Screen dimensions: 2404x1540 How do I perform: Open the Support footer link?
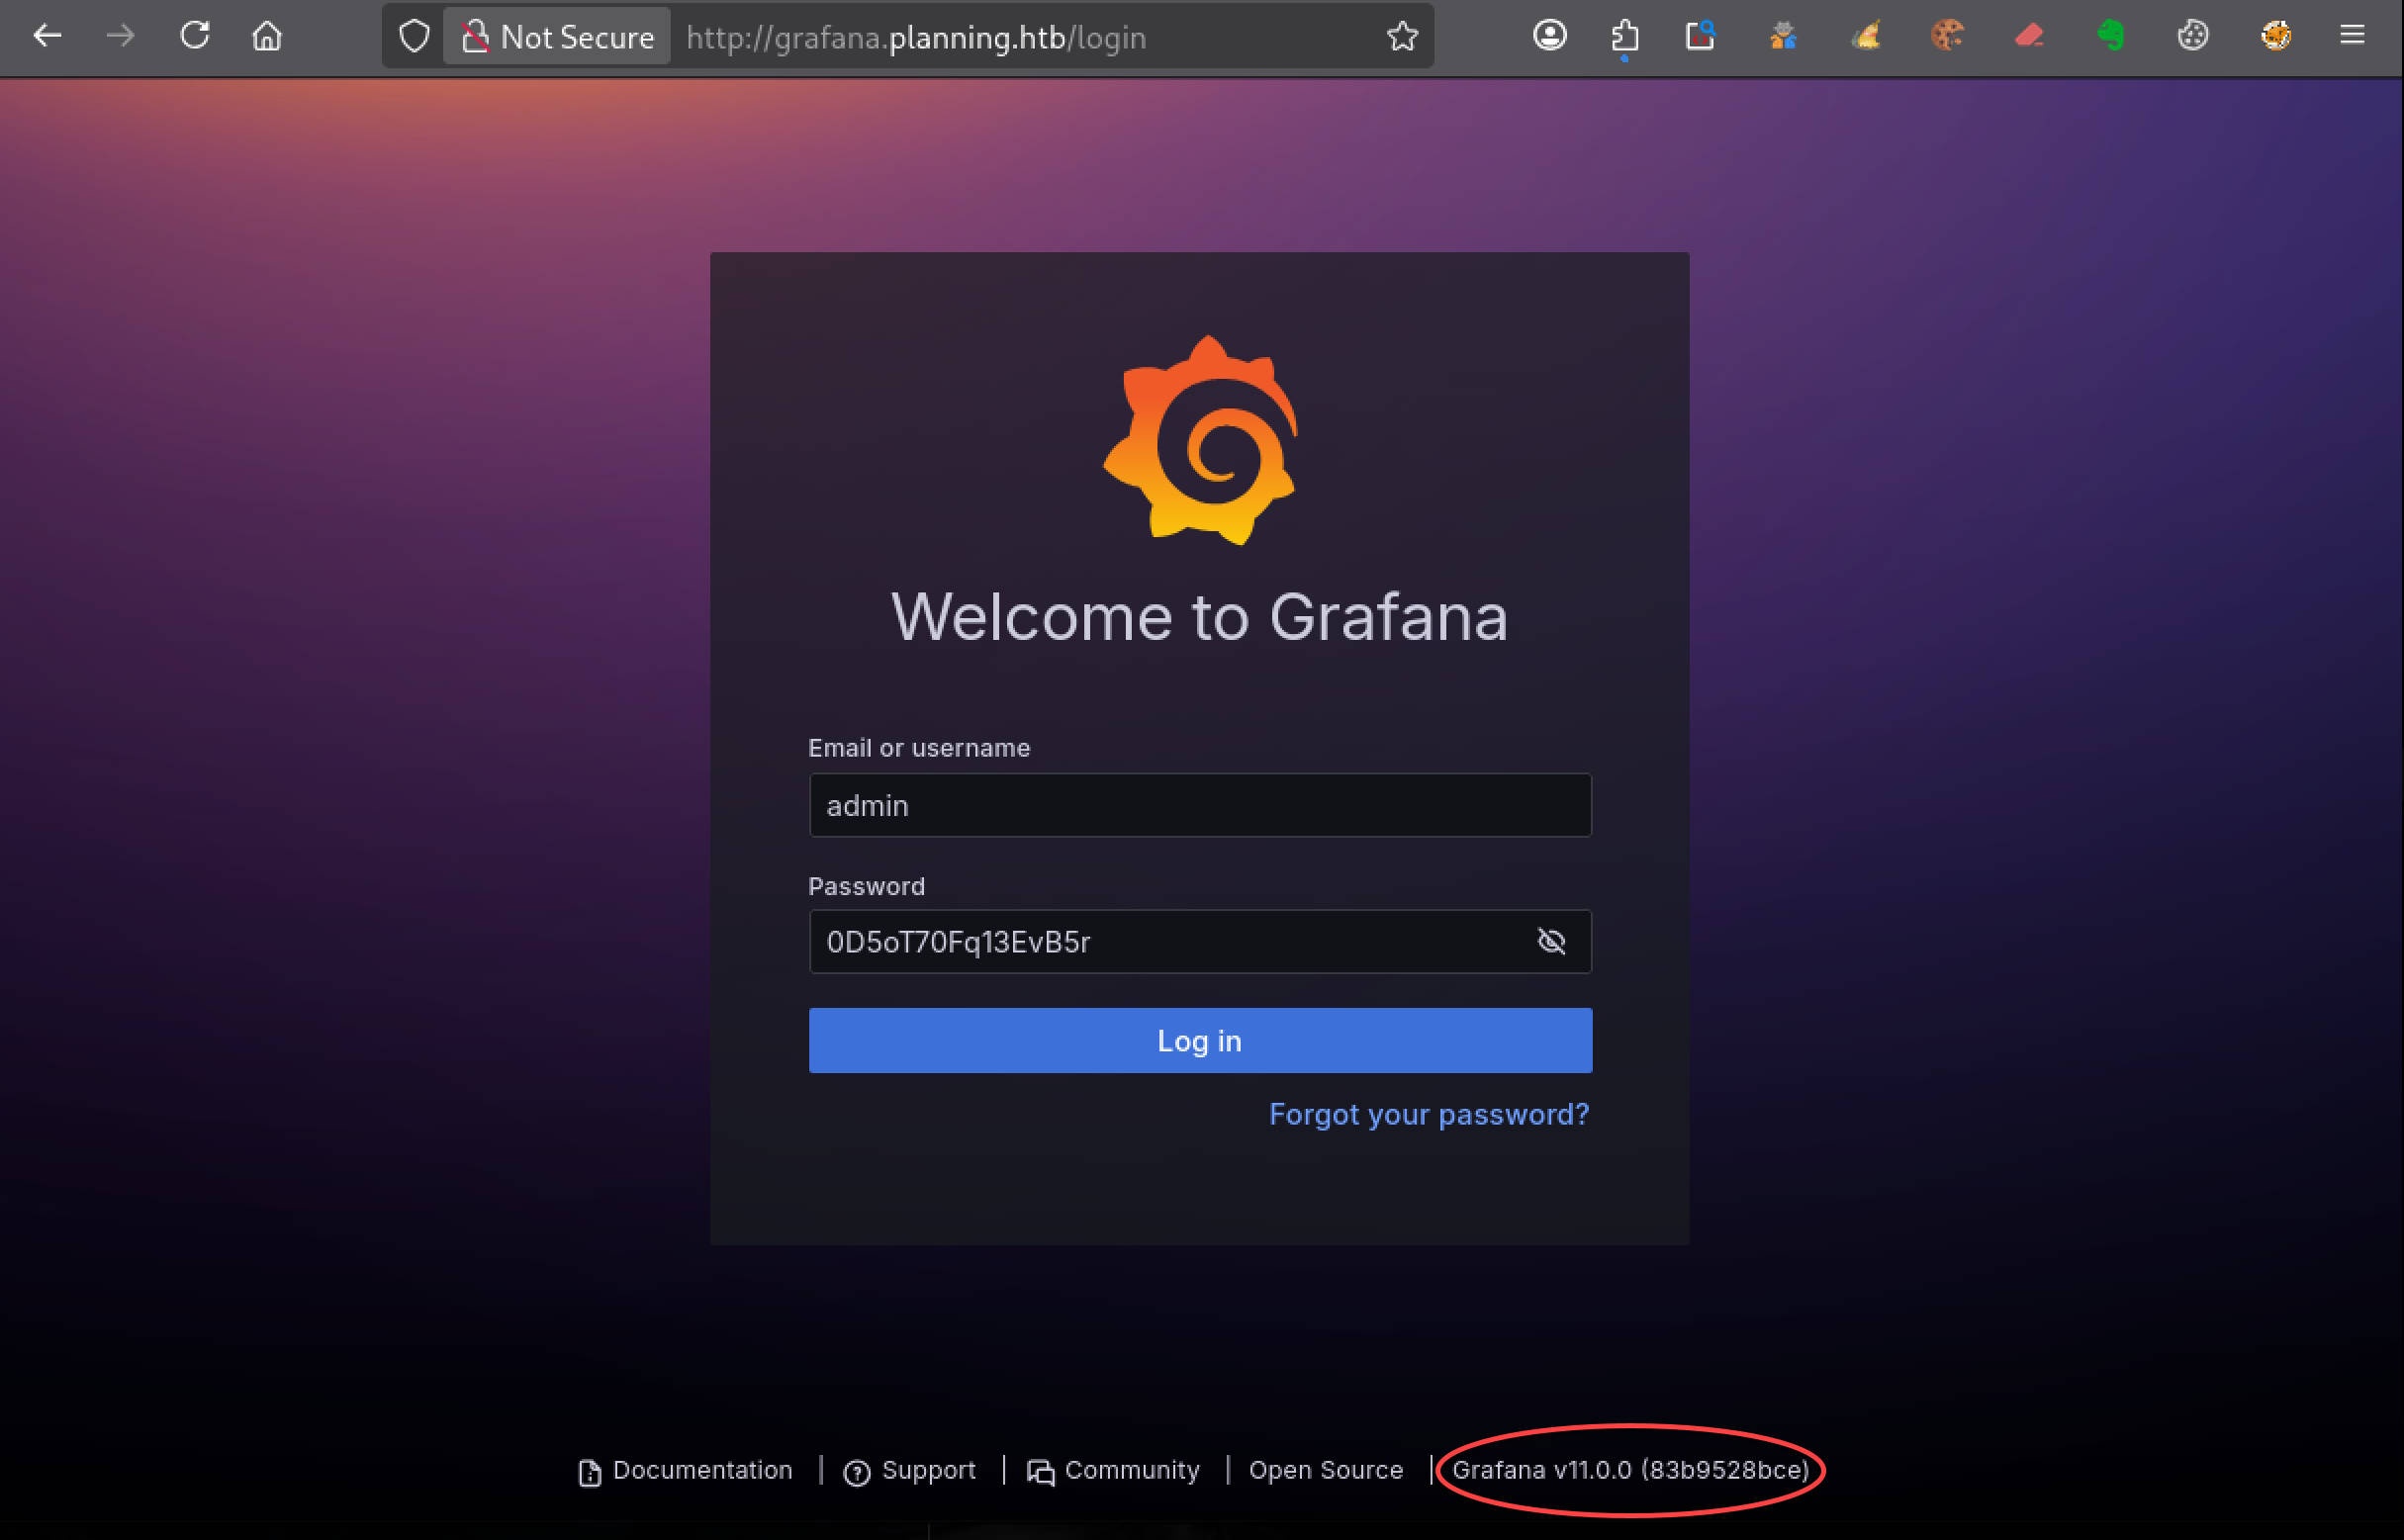pos(909,1471)
